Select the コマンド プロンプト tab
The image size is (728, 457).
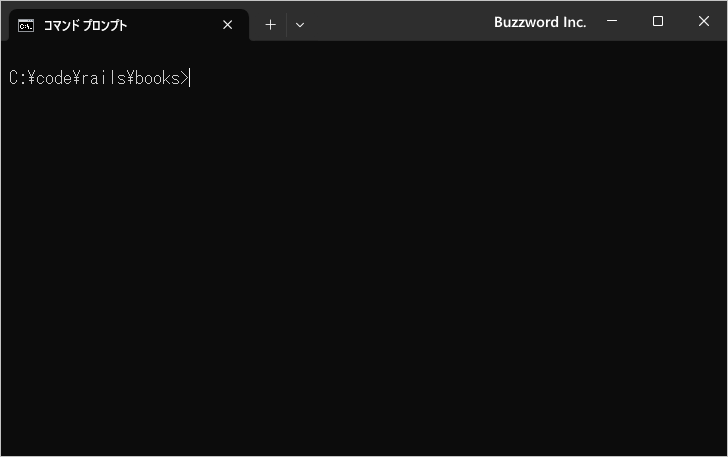(x=129, y=25)
